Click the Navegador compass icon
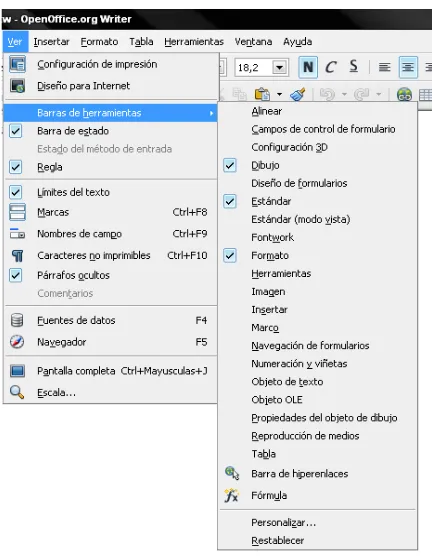Screen dimensions: 432x560 click(17, 342)
